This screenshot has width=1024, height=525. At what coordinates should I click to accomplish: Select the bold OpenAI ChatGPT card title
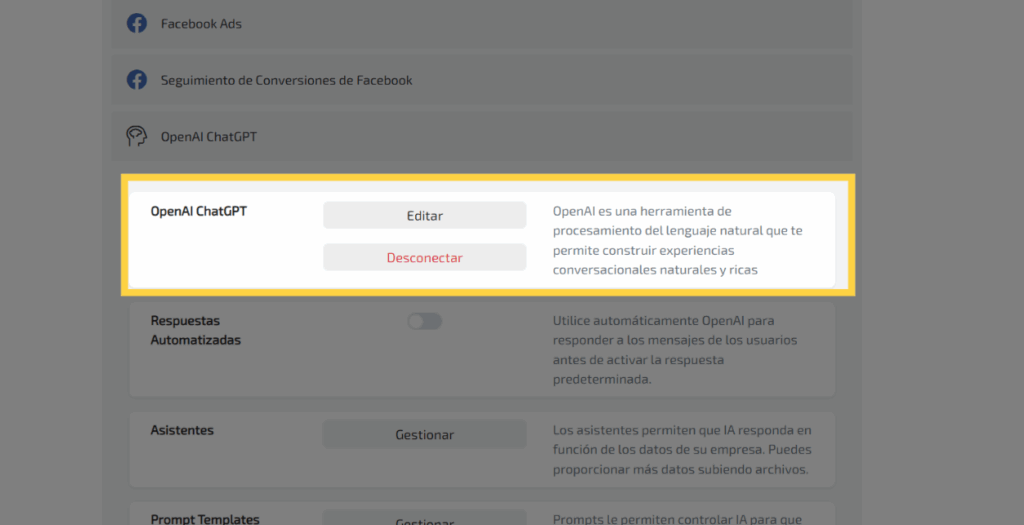tap(199, 212)
